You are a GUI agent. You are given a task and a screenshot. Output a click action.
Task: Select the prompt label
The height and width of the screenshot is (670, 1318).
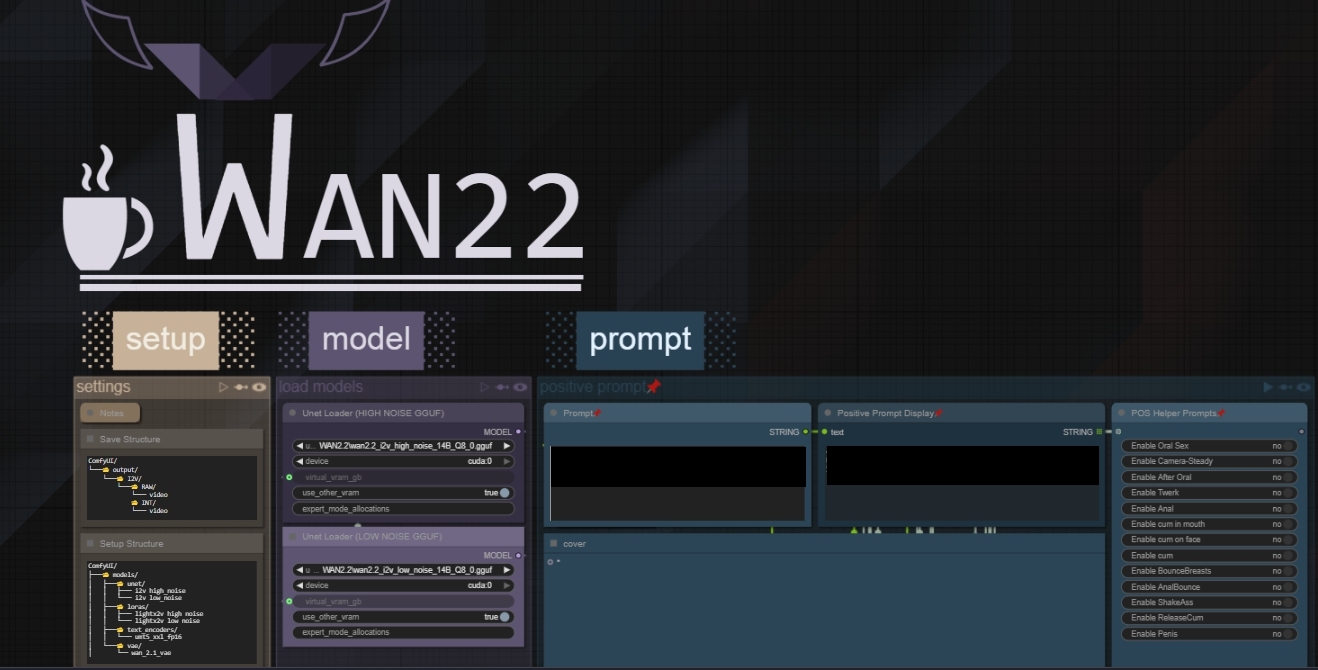[x=640, y=339]
